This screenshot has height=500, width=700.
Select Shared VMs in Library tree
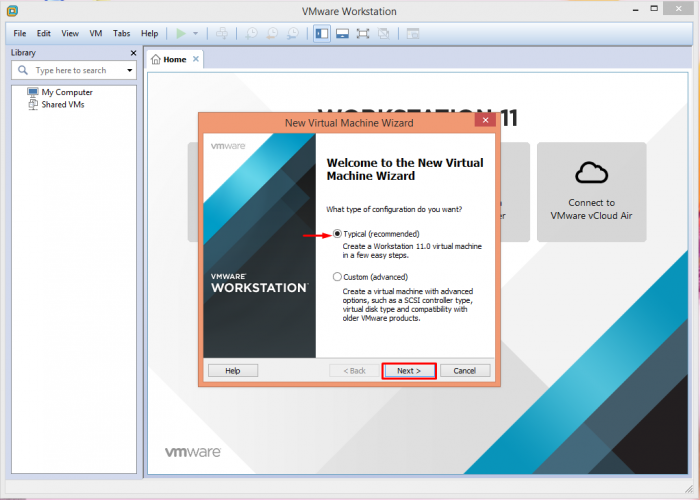click(x=57, y=104)
